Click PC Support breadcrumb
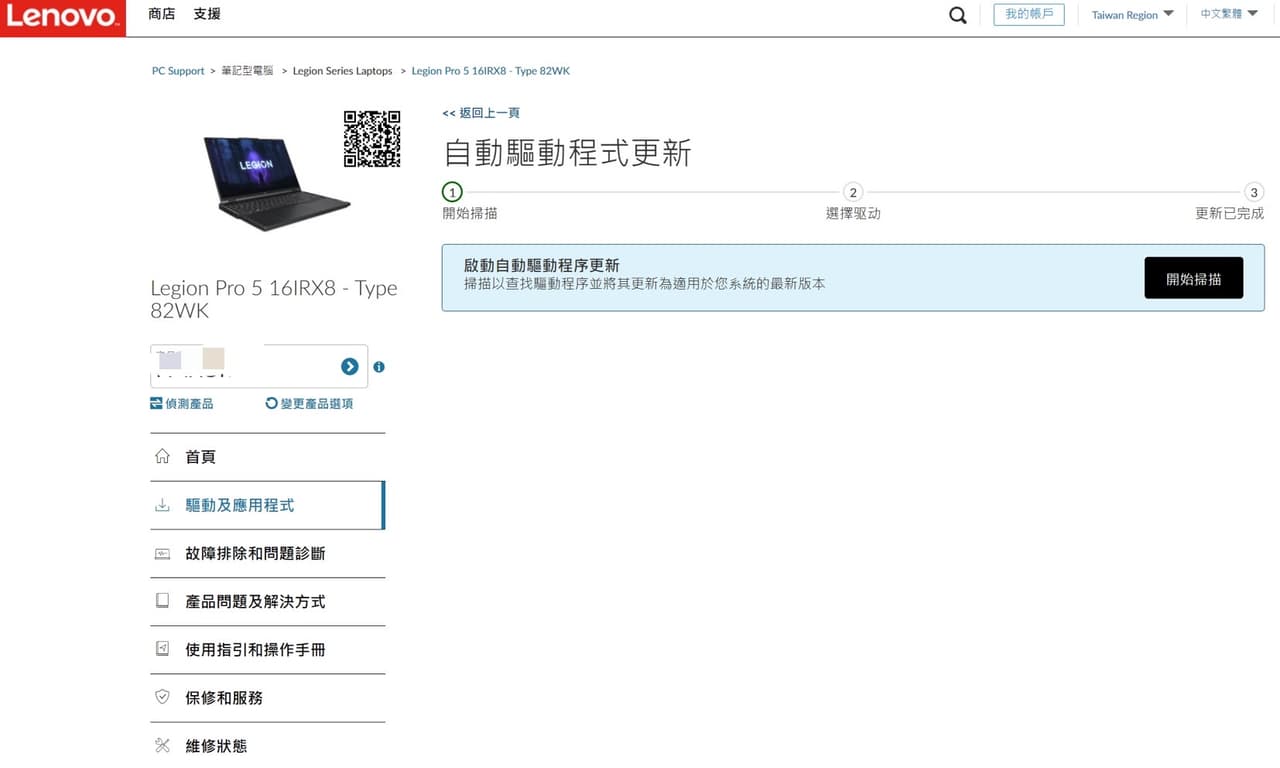 (178, 71)
